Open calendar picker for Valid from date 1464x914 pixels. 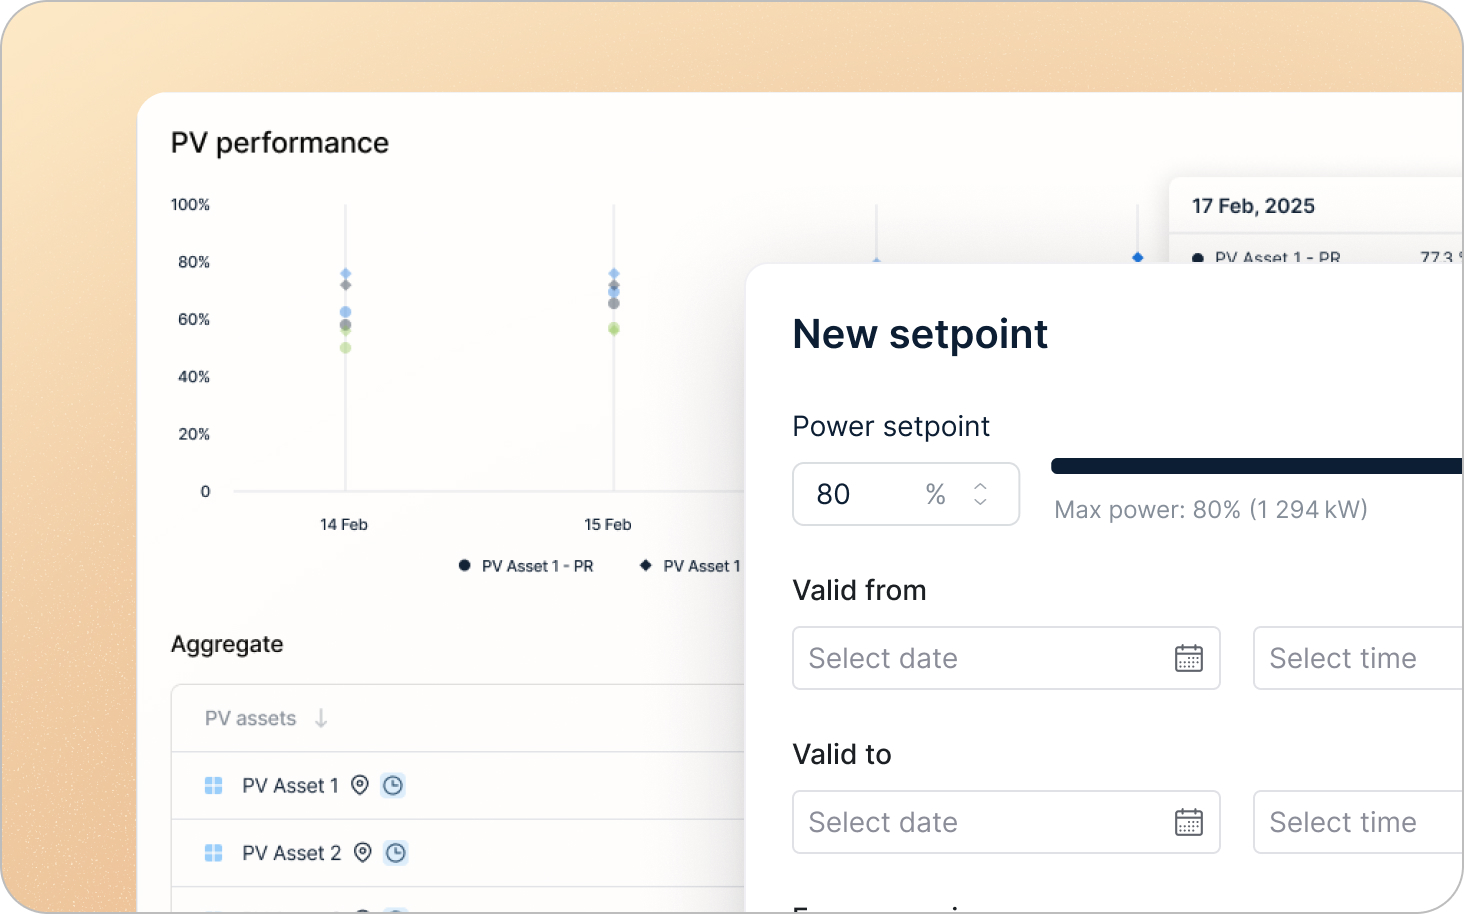pos(1188,658)
